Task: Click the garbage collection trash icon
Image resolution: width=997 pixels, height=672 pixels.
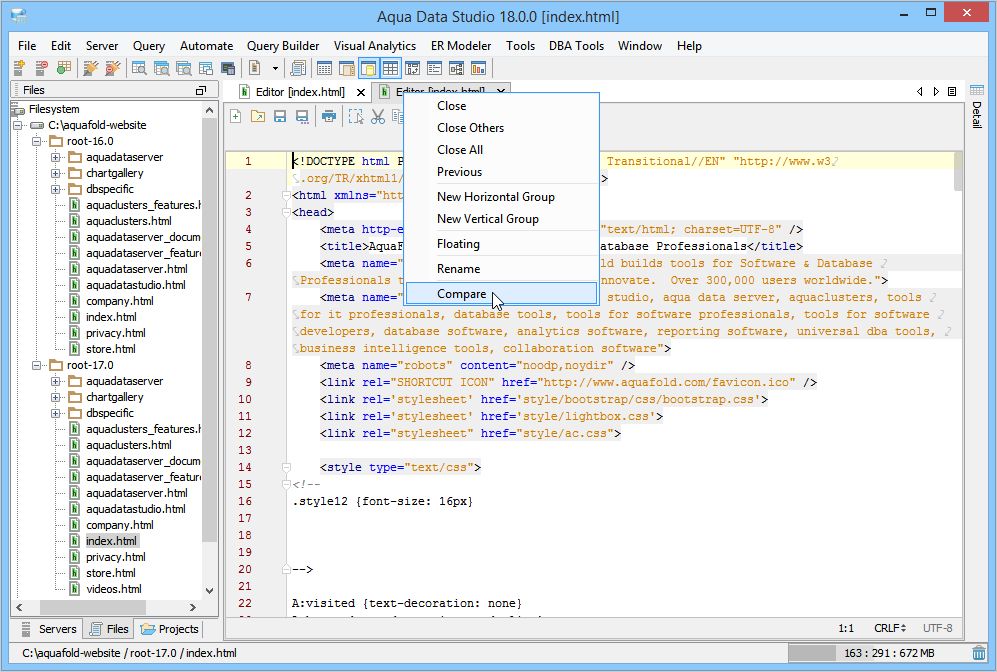Action: click(x=979, y=653)
